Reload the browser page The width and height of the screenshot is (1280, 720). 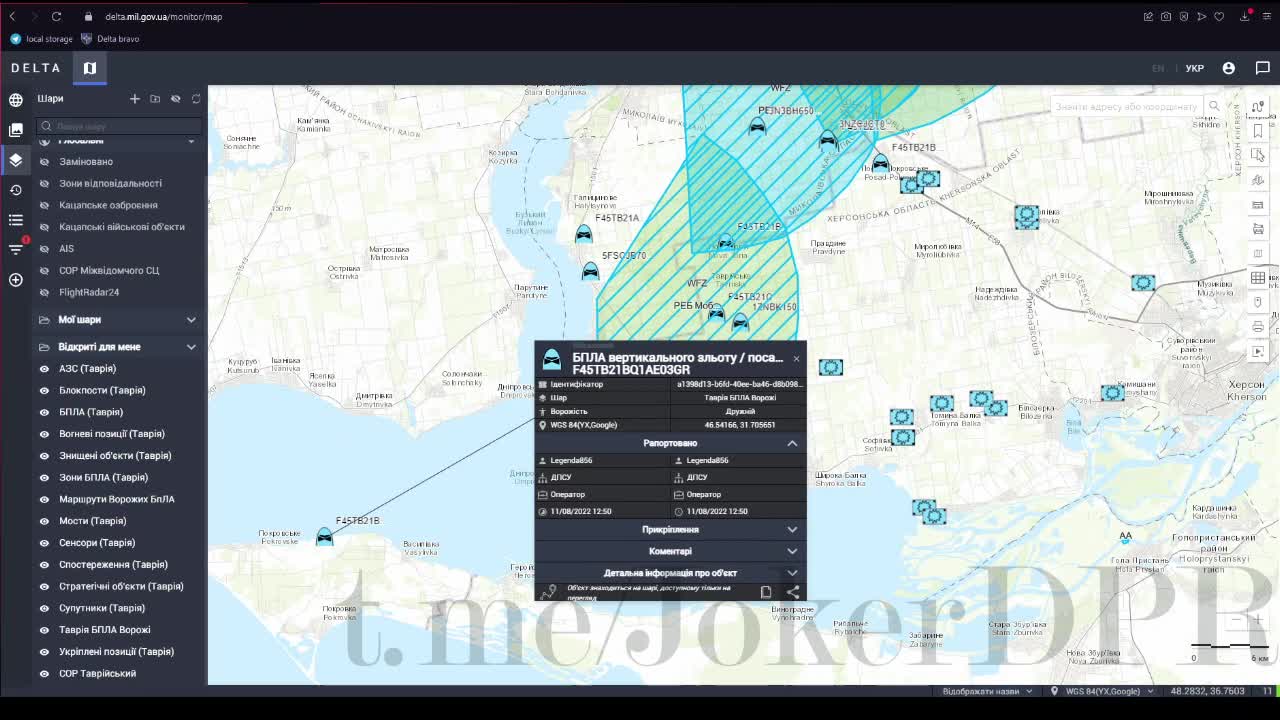tap(57, 16)
